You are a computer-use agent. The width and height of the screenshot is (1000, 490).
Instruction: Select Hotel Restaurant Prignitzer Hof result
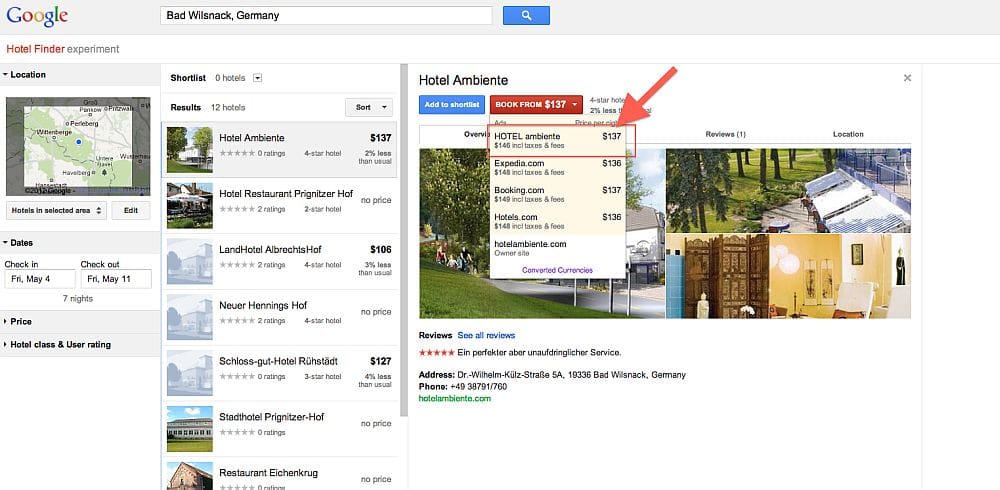pyautogui.click(x=279, y=205)
